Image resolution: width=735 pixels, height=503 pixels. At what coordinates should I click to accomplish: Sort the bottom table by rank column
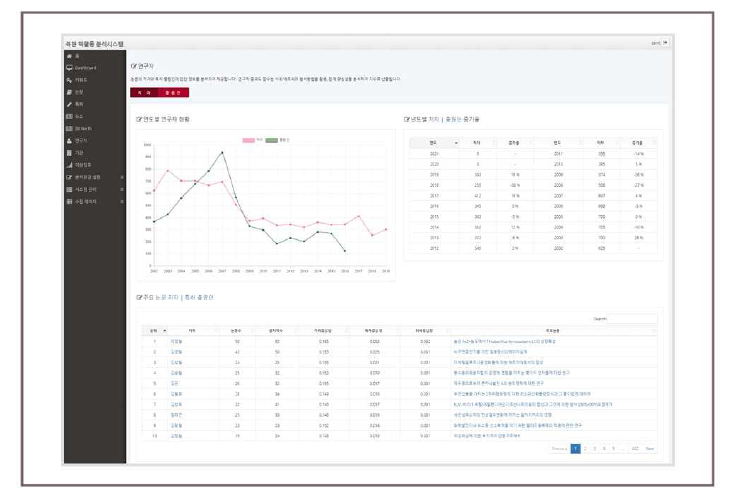pyautogui.click(x=155, y=328)
